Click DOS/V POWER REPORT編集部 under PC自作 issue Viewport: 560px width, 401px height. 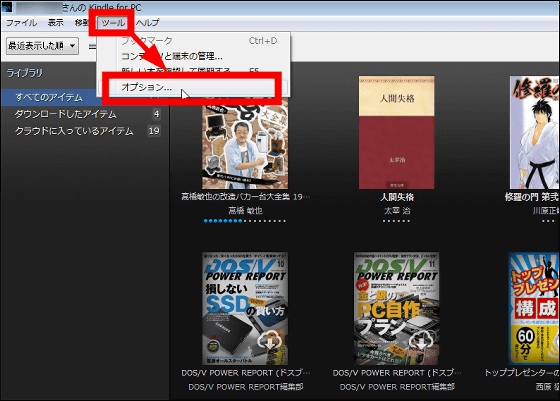click(x=397, y=387)
